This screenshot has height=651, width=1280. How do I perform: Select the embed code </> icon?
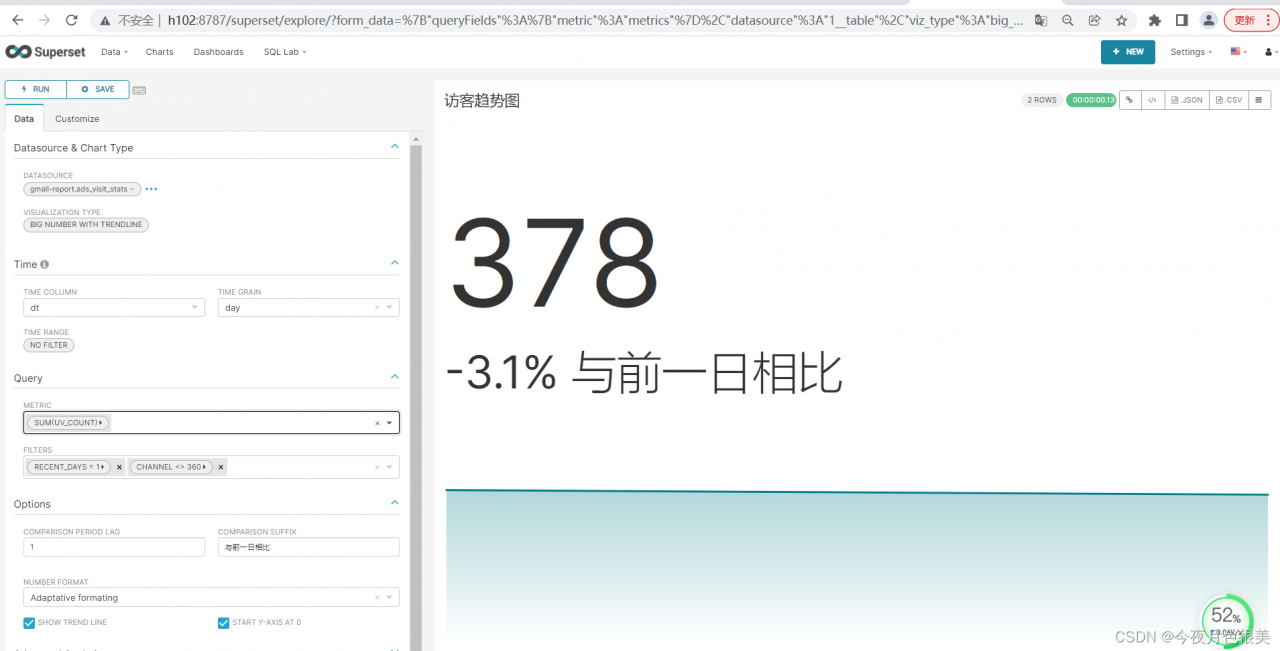[1152, 99]
